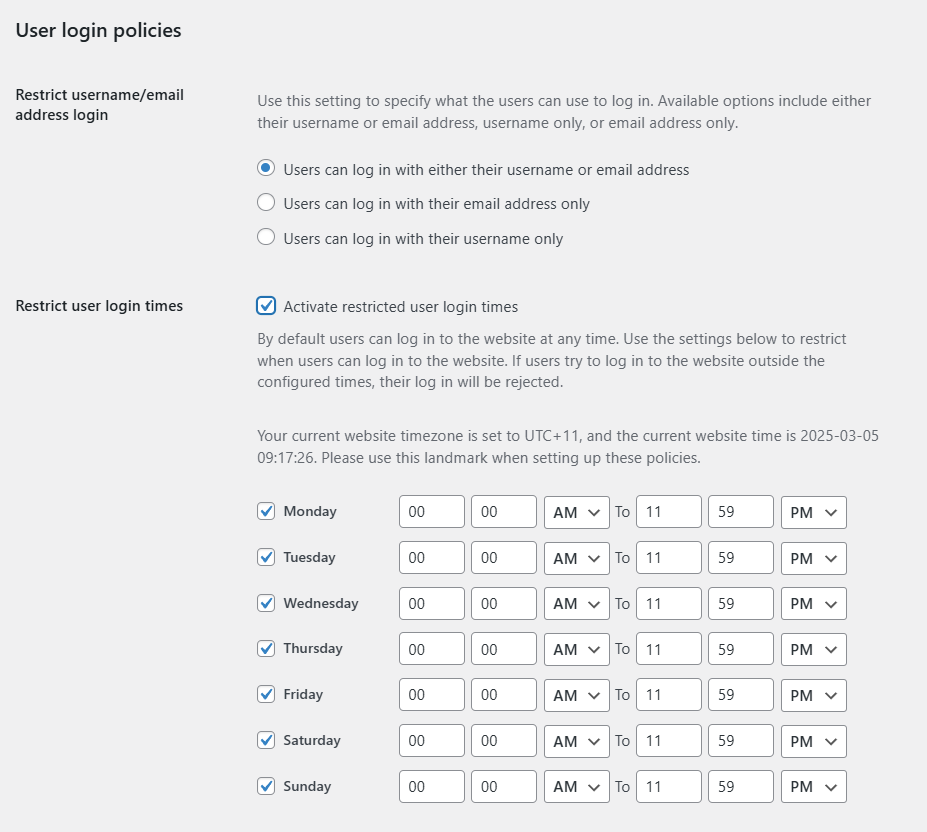
Task: Toggle off the Sunday checkbox
Action: [x=266, y=786]
